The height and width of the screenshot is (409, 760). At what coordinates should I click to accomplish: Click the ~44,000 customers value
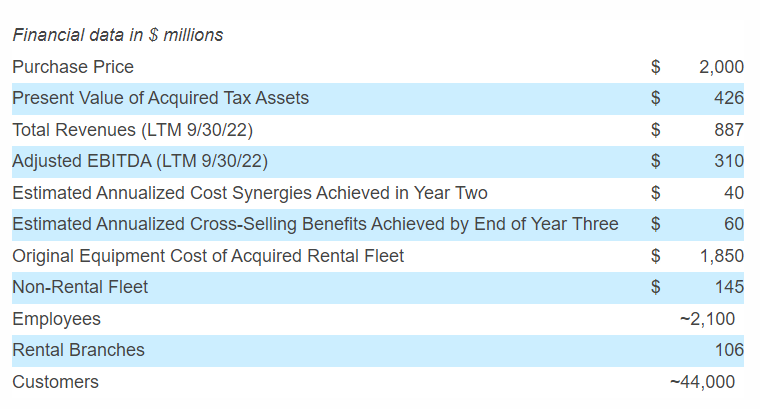coord(702,382)
